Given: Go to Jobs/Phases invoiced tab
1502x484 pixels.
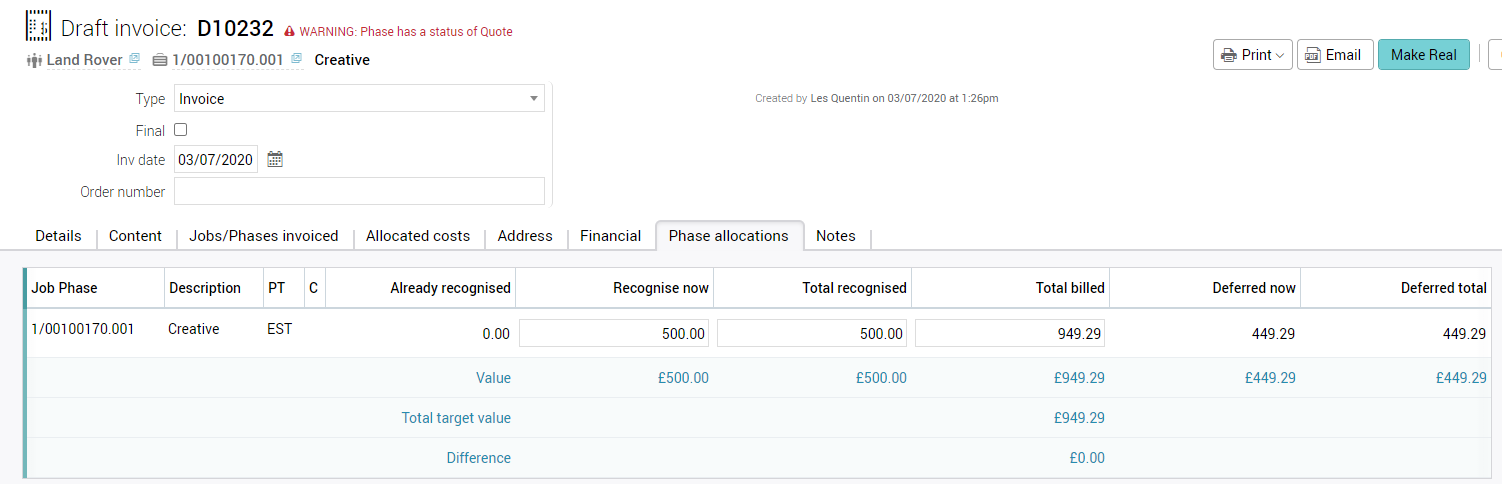Looking at the screenshot, I should 264,236.
